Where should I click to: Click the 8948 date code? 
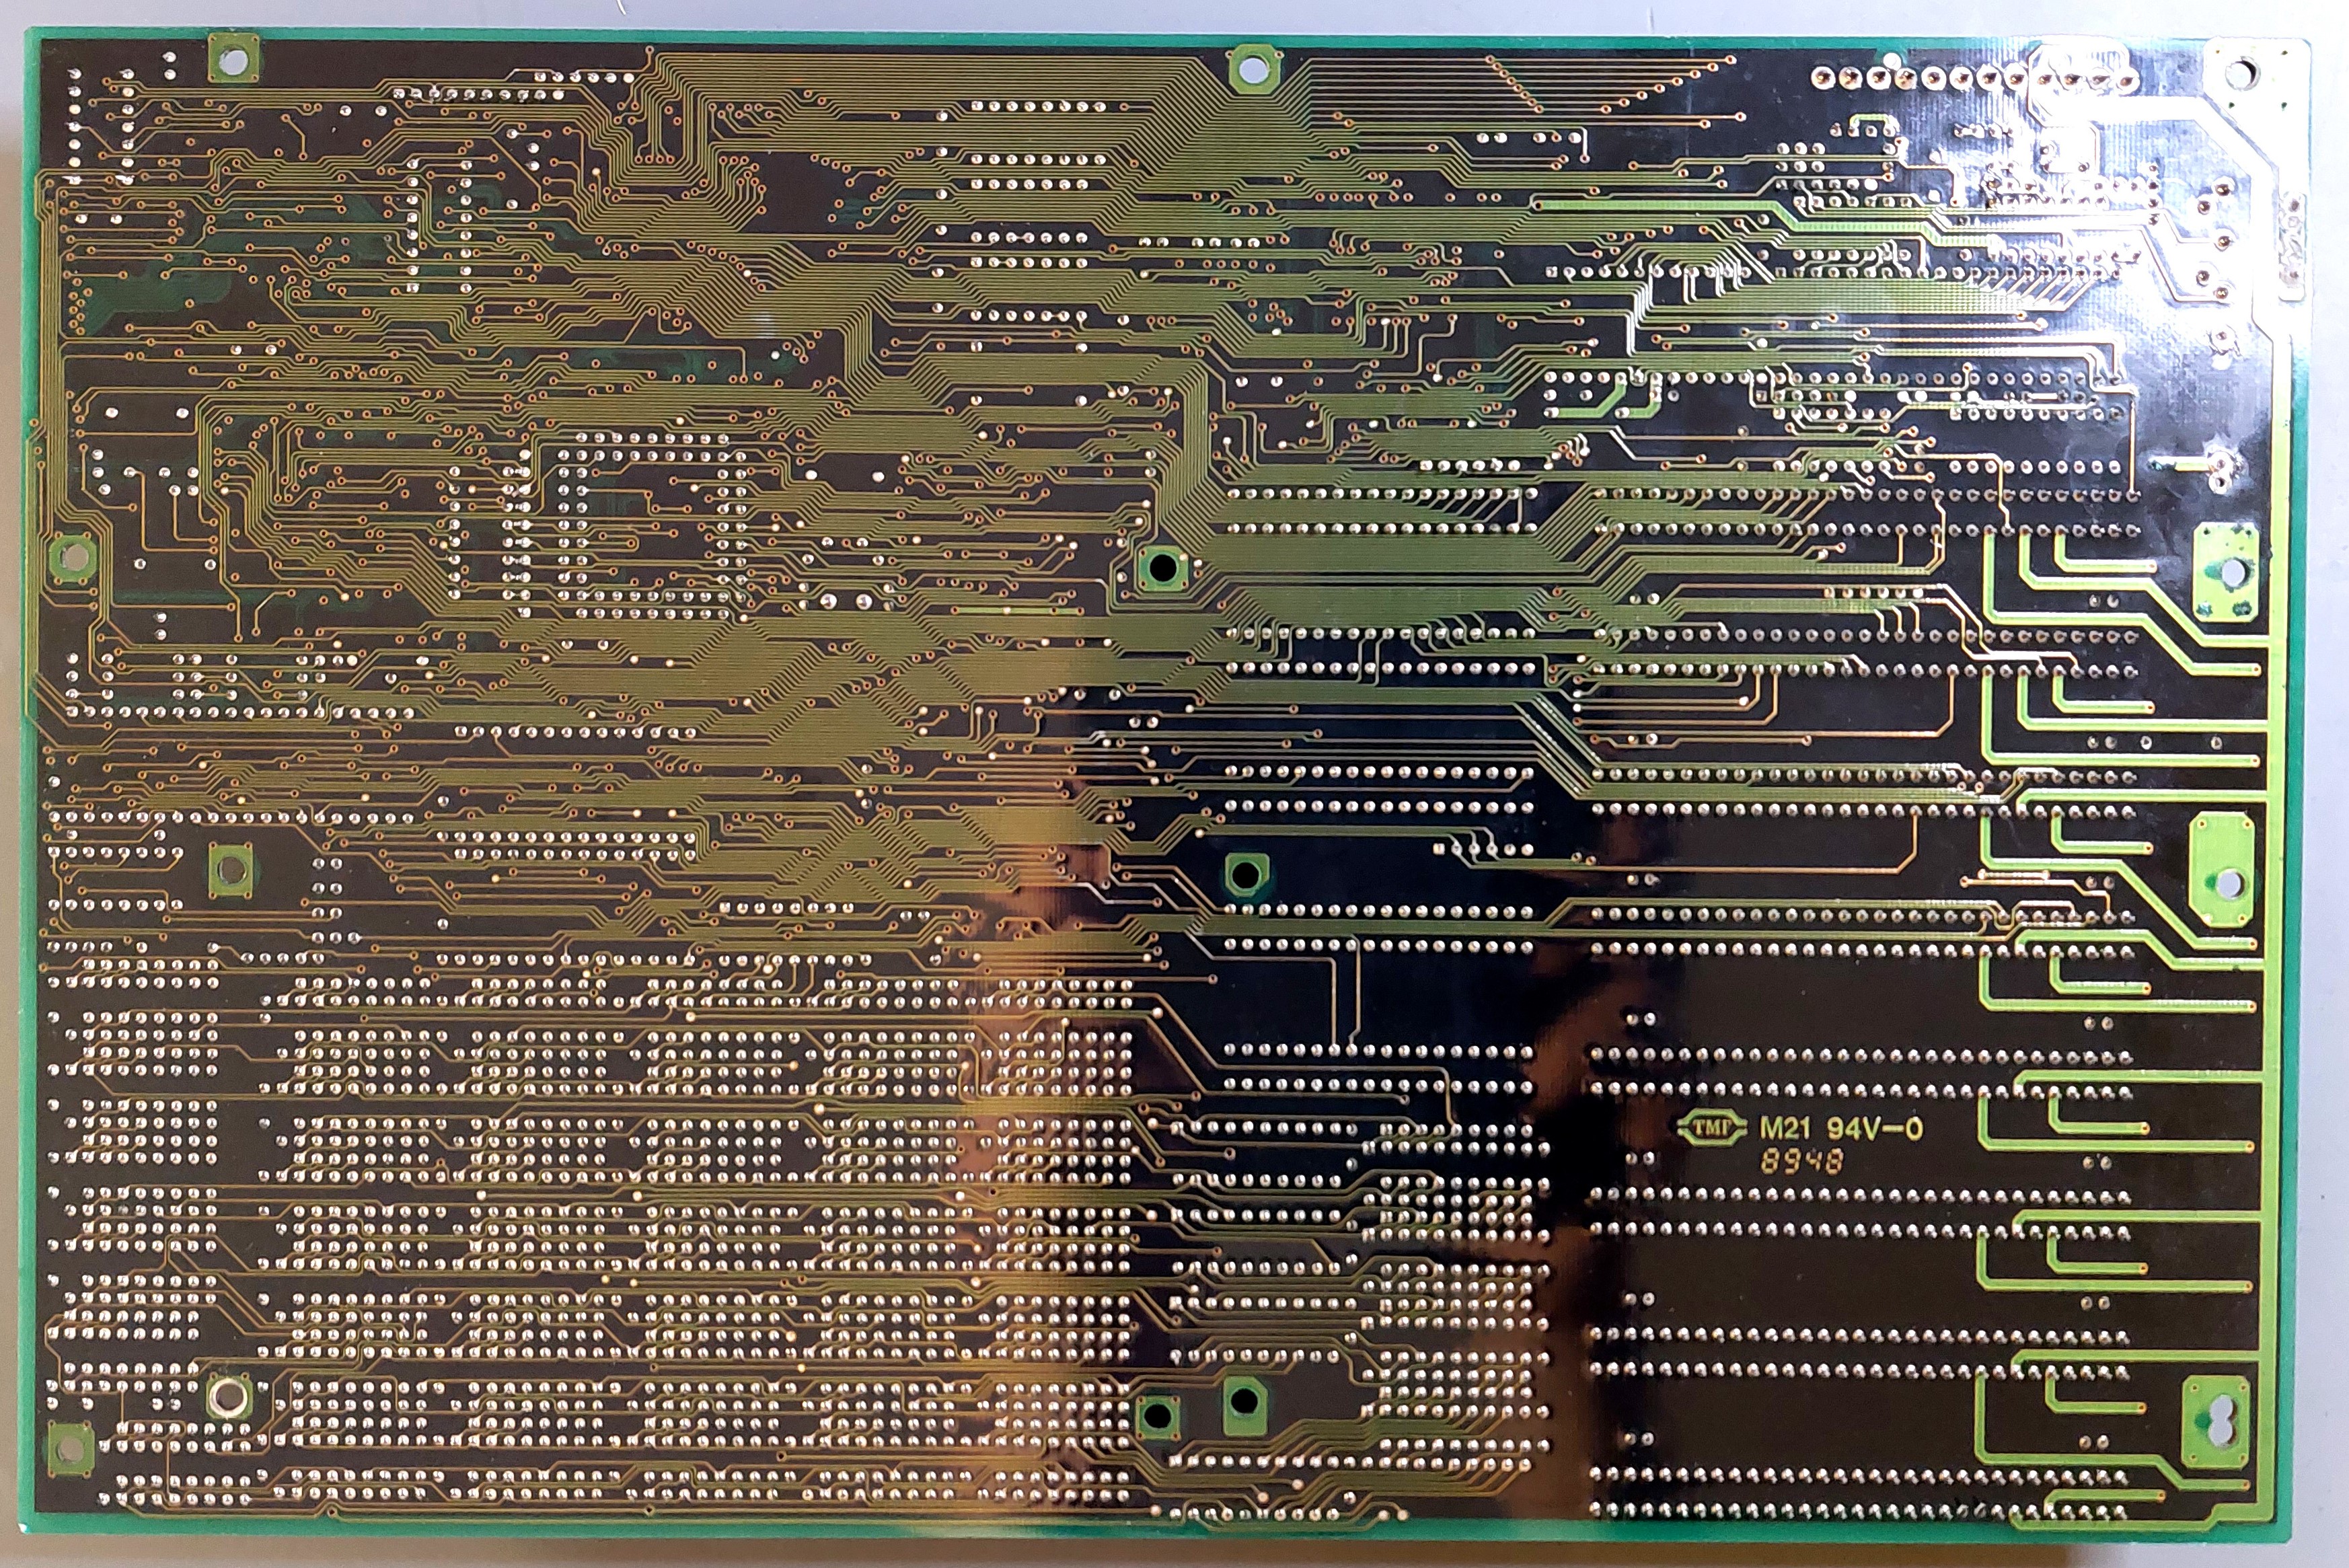[x=1801, y=1161]
